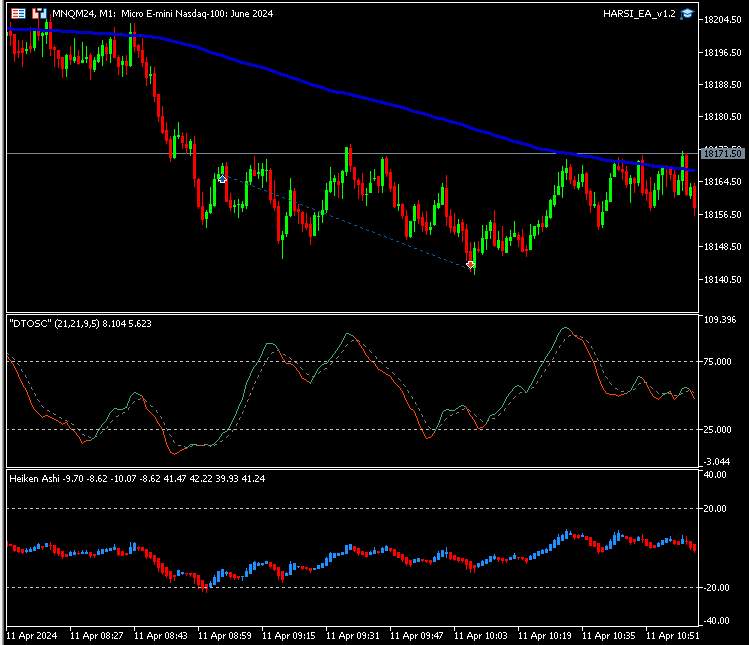Screen dimensions: 749x645
Task: Select the horizontal line at 18171.50
Action: coord(353,153)
